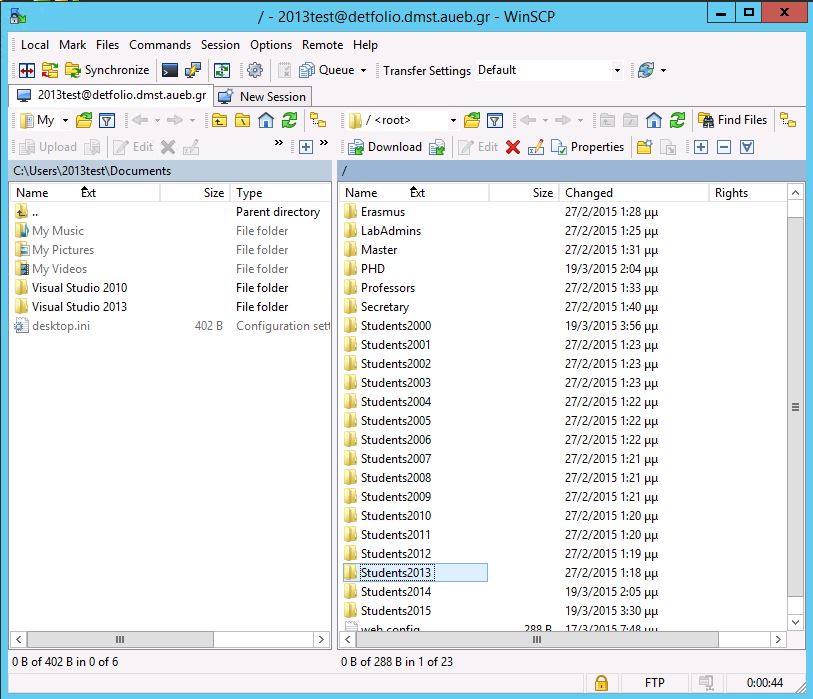
Task: Refresh the remote directory listing
Action: (677, 120)
